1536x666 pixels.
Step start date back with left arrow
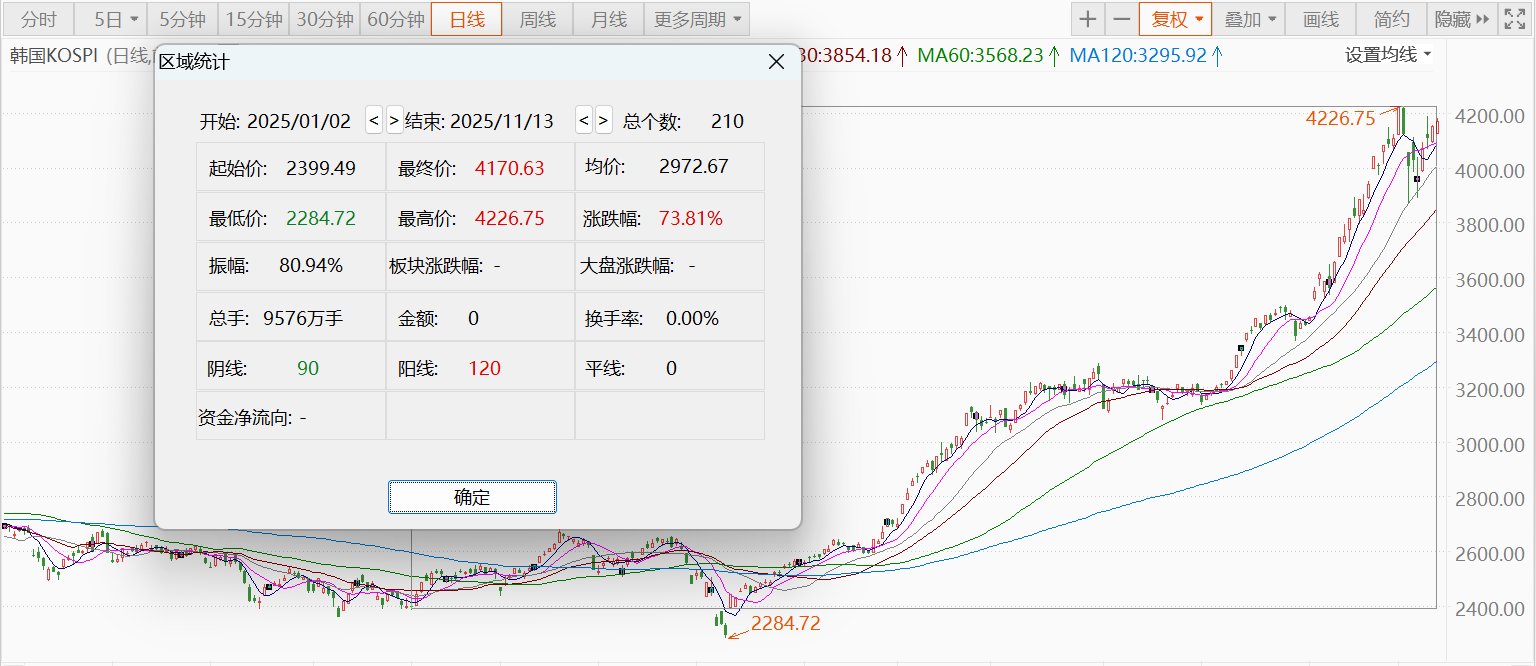click(x=374, y=121)
